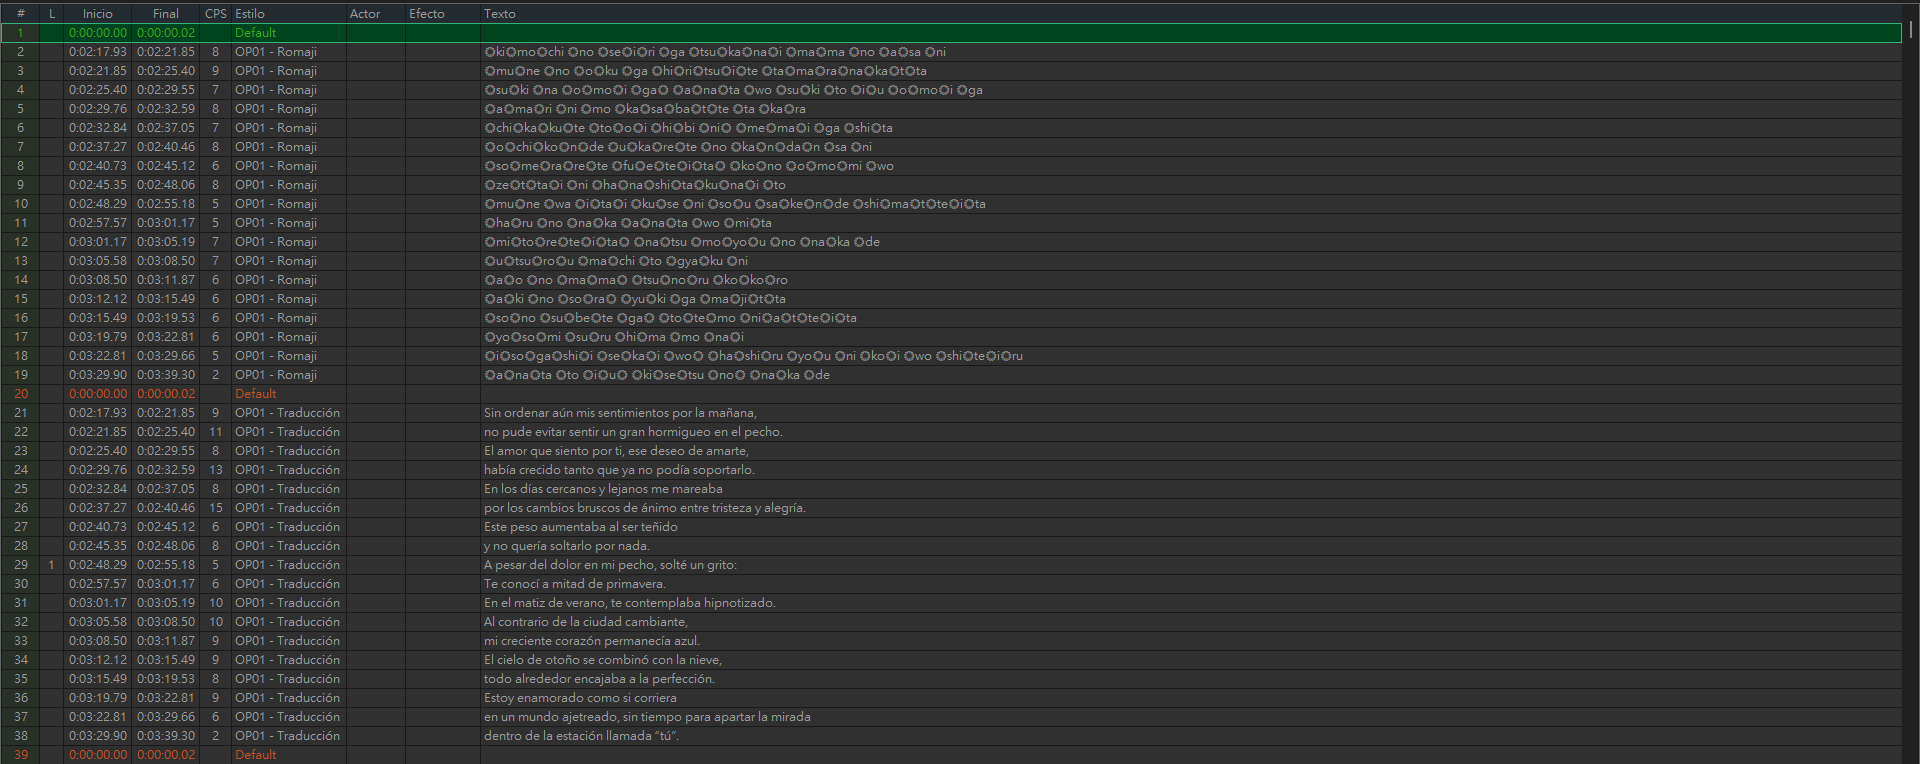Click the Efecto column header
The height and width of the screenshot is (764, 1920).
[x=427, y=14]
